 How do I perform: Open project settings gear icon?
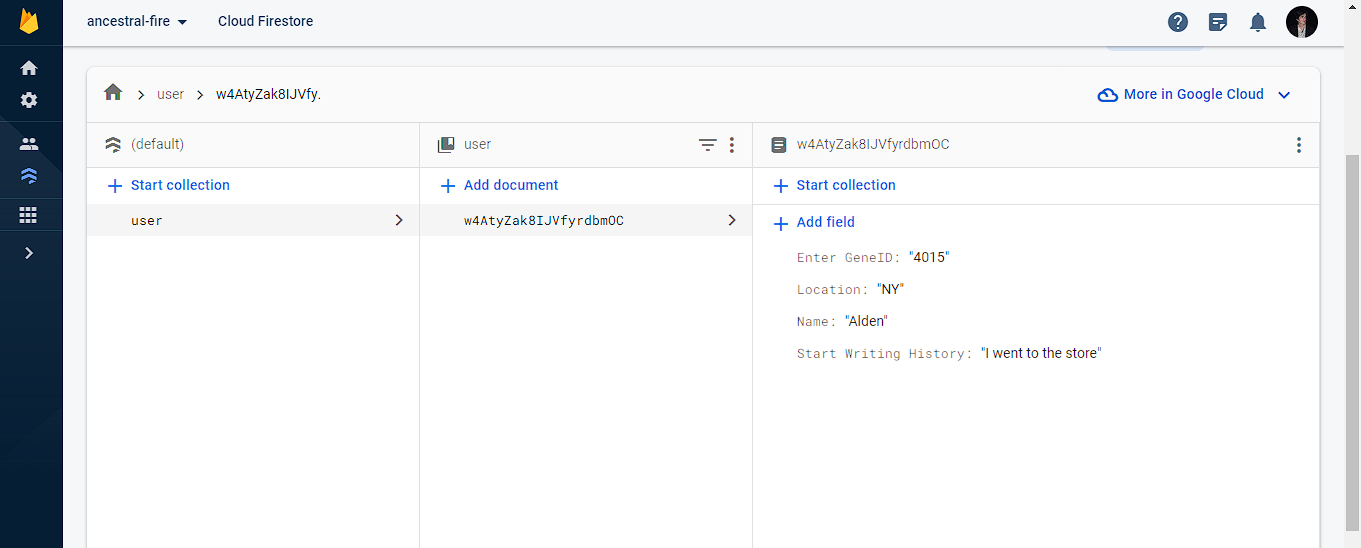coord(29,100)
